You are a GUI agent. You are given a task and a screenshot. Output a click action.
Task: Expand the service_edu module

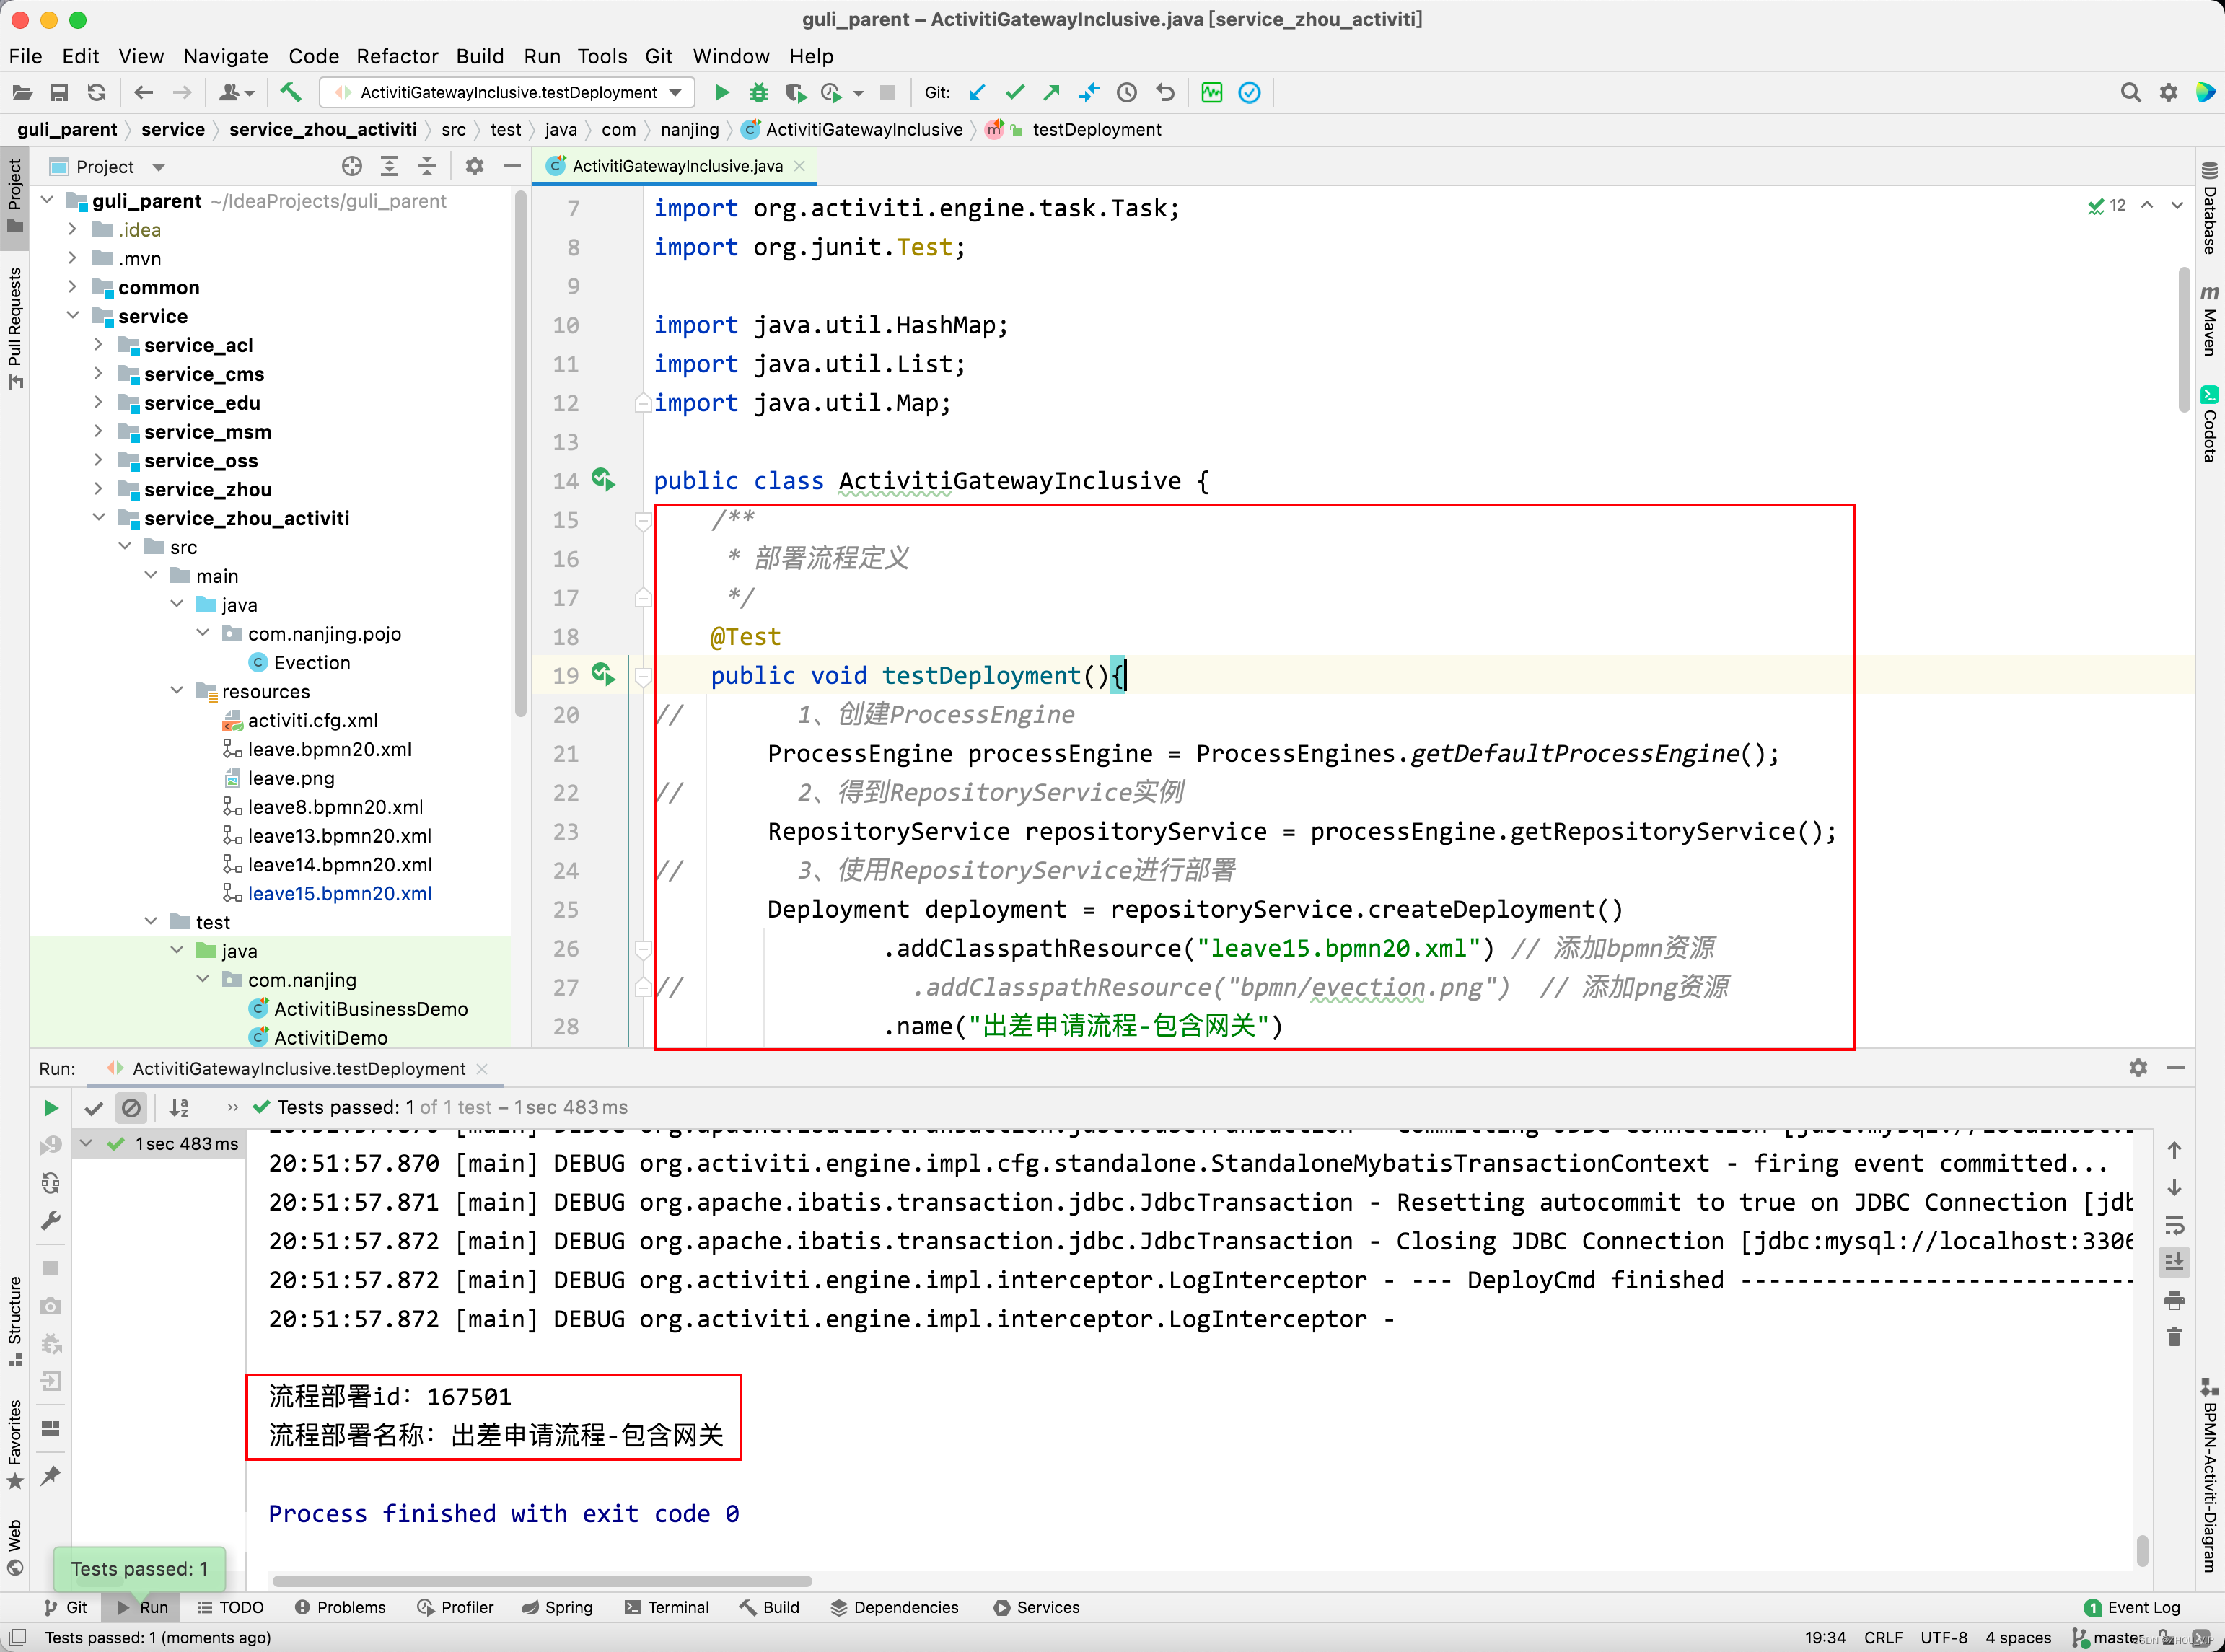pyautogui.click(x=98, y=403)
